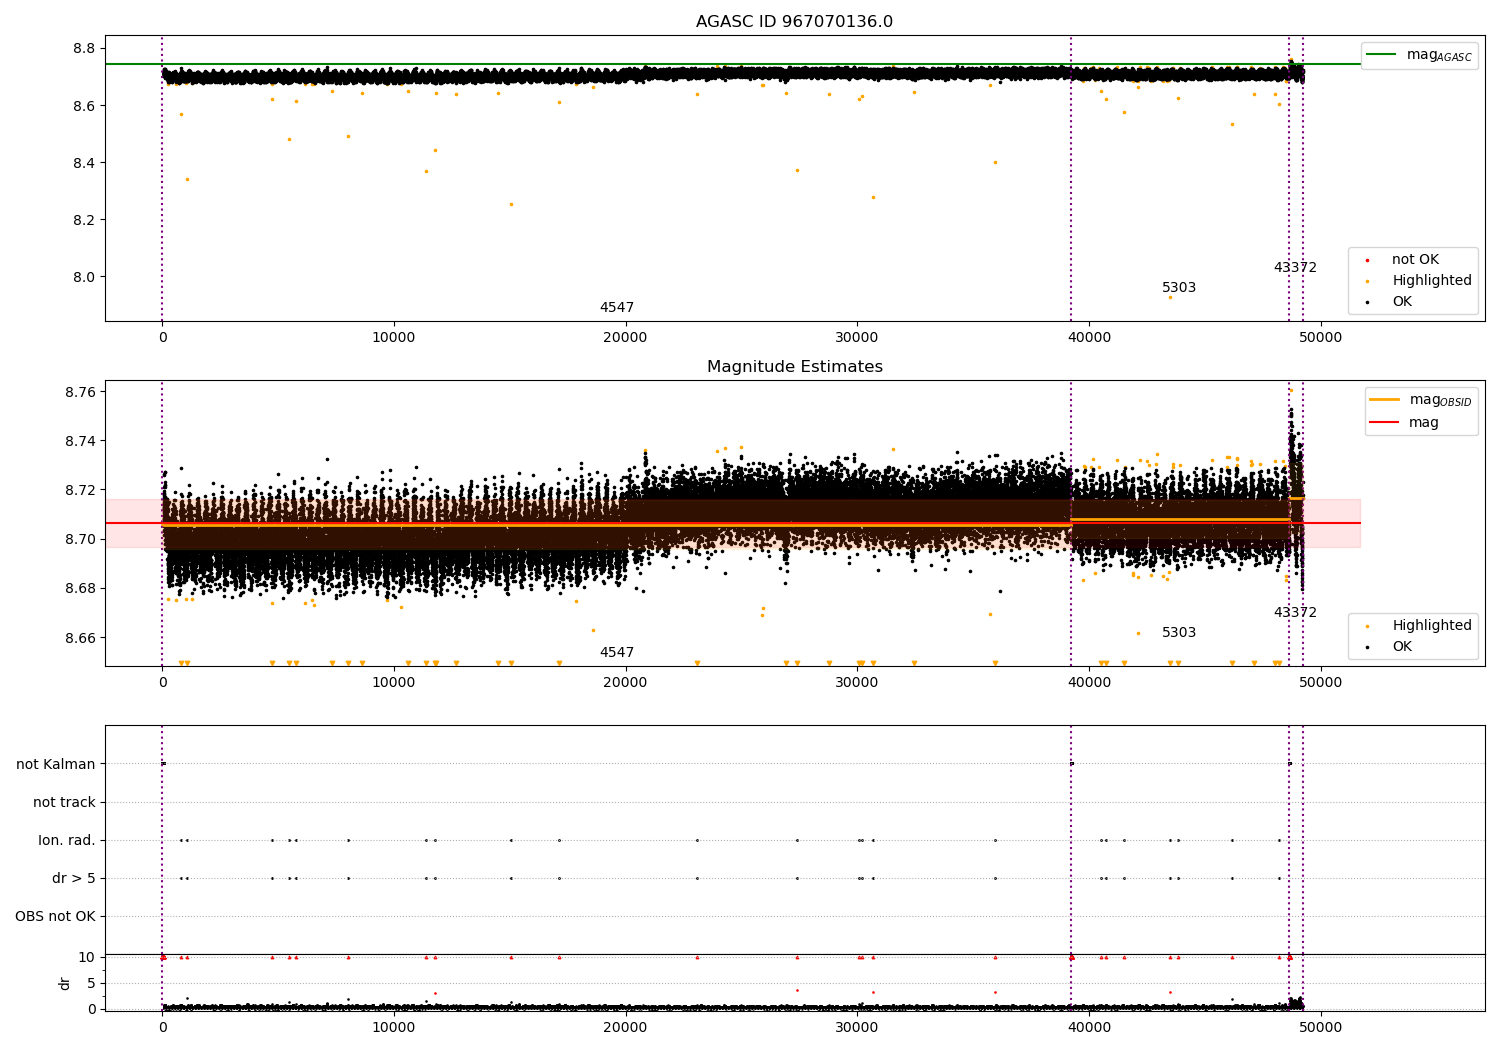Click the red line sample beside 'mag' legend label

tap(1384, 423)
